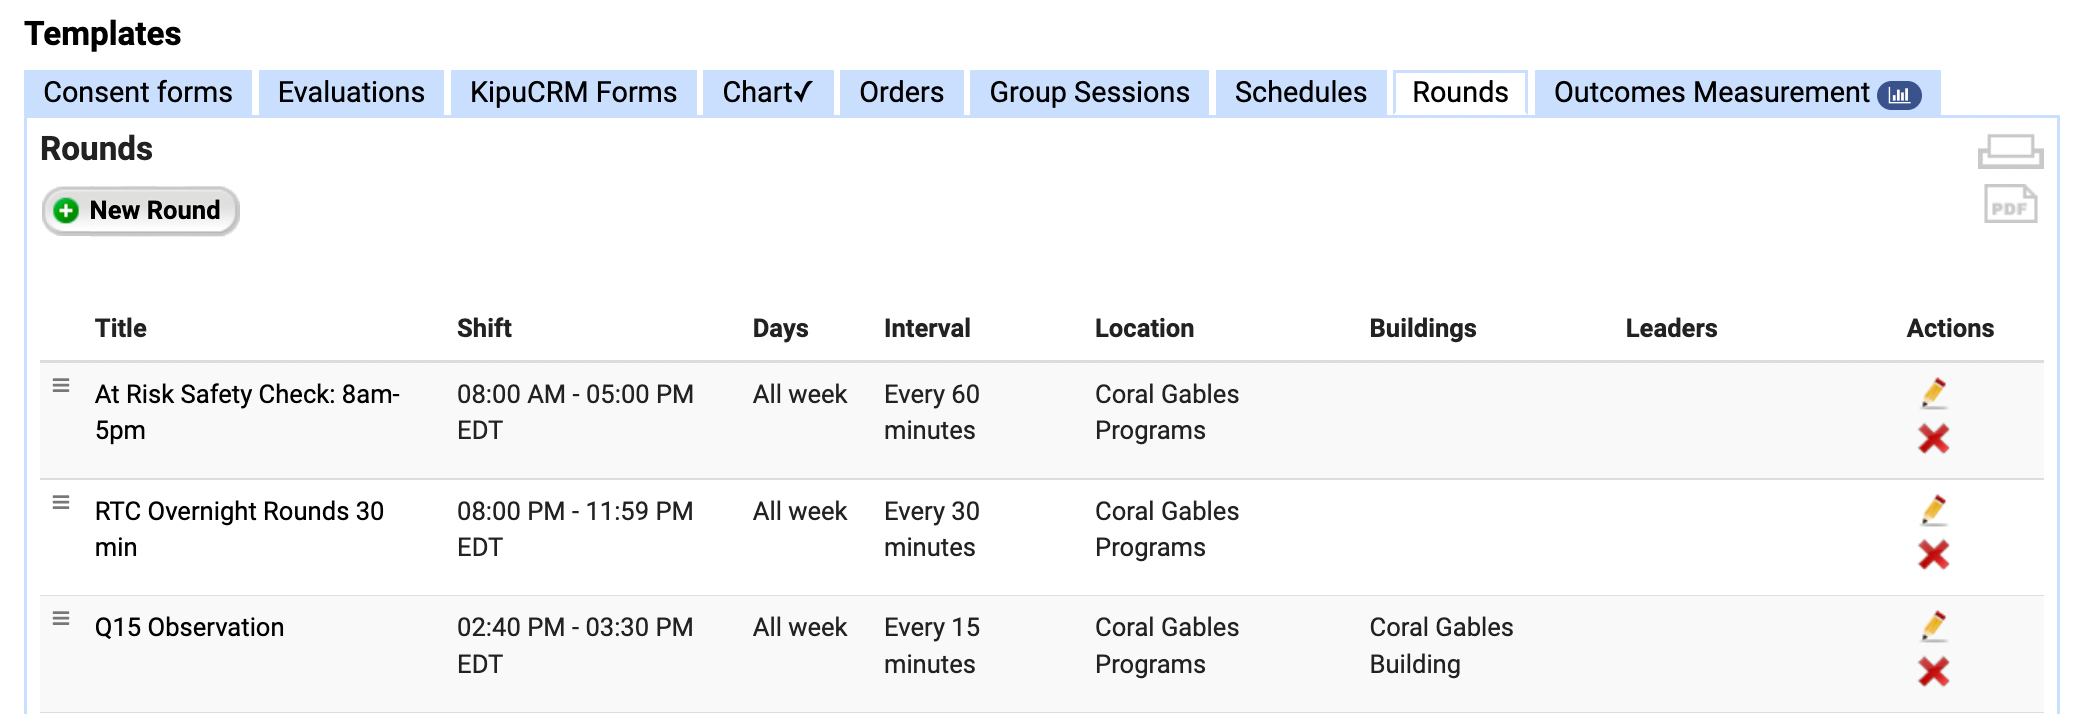Switch to the Orders tab
Viewport: 2080px width, 714px height.
[x=901, y=93]
